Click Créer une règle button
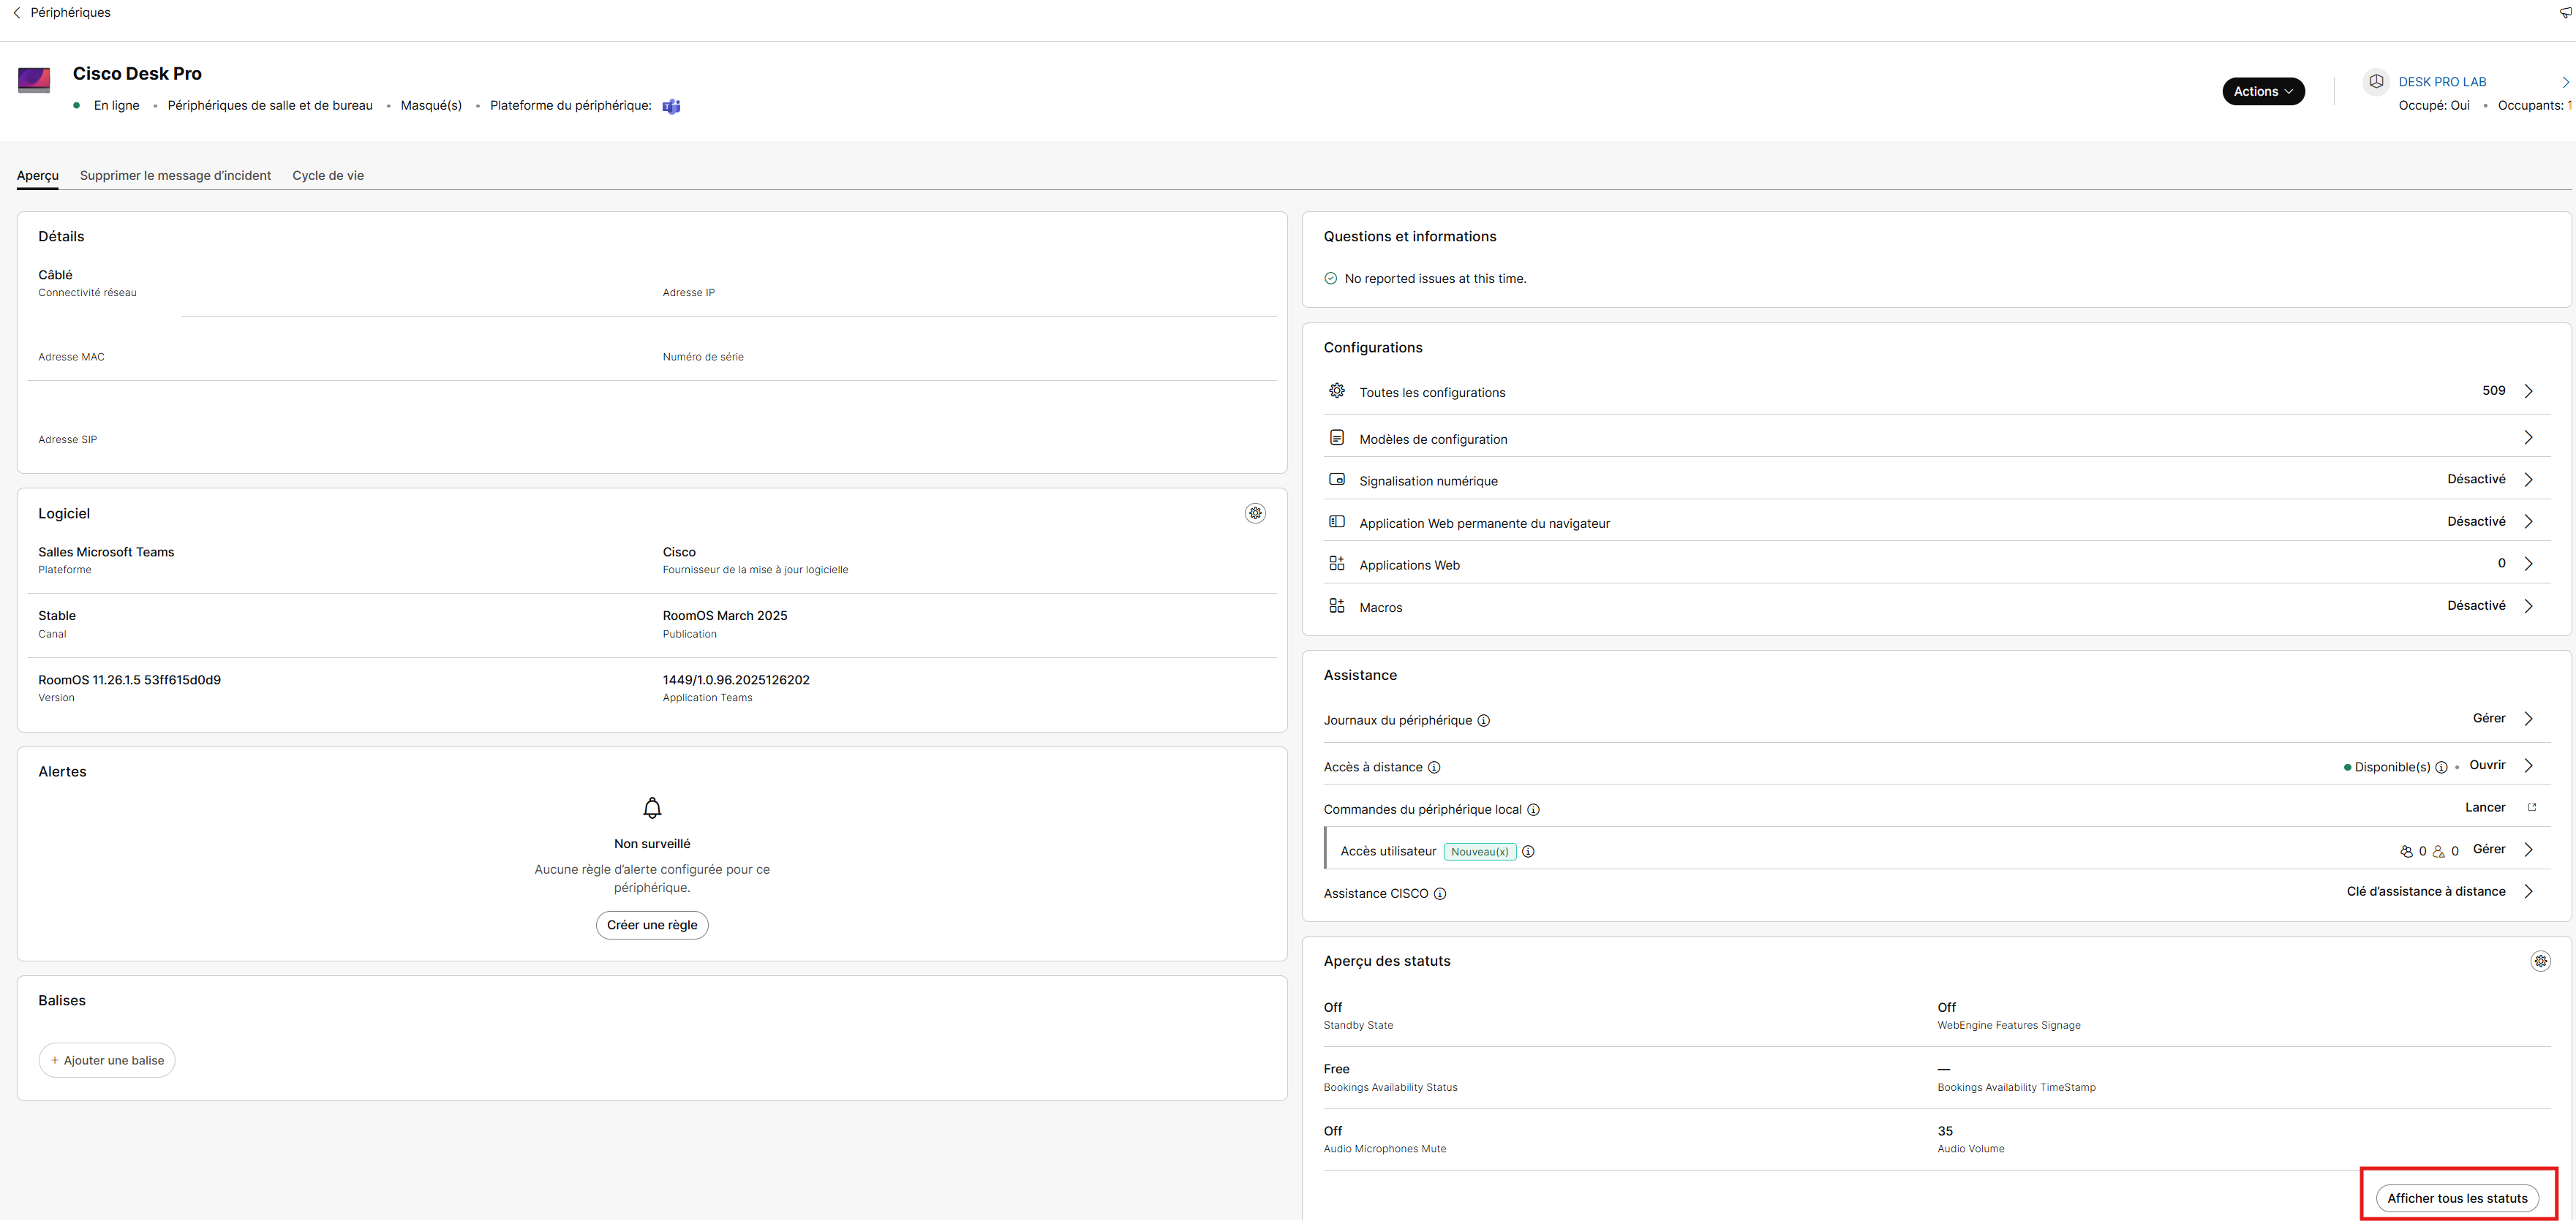Image resolution: width=2576 pixels, height=1221 pixels. click(x=652, y=925)
